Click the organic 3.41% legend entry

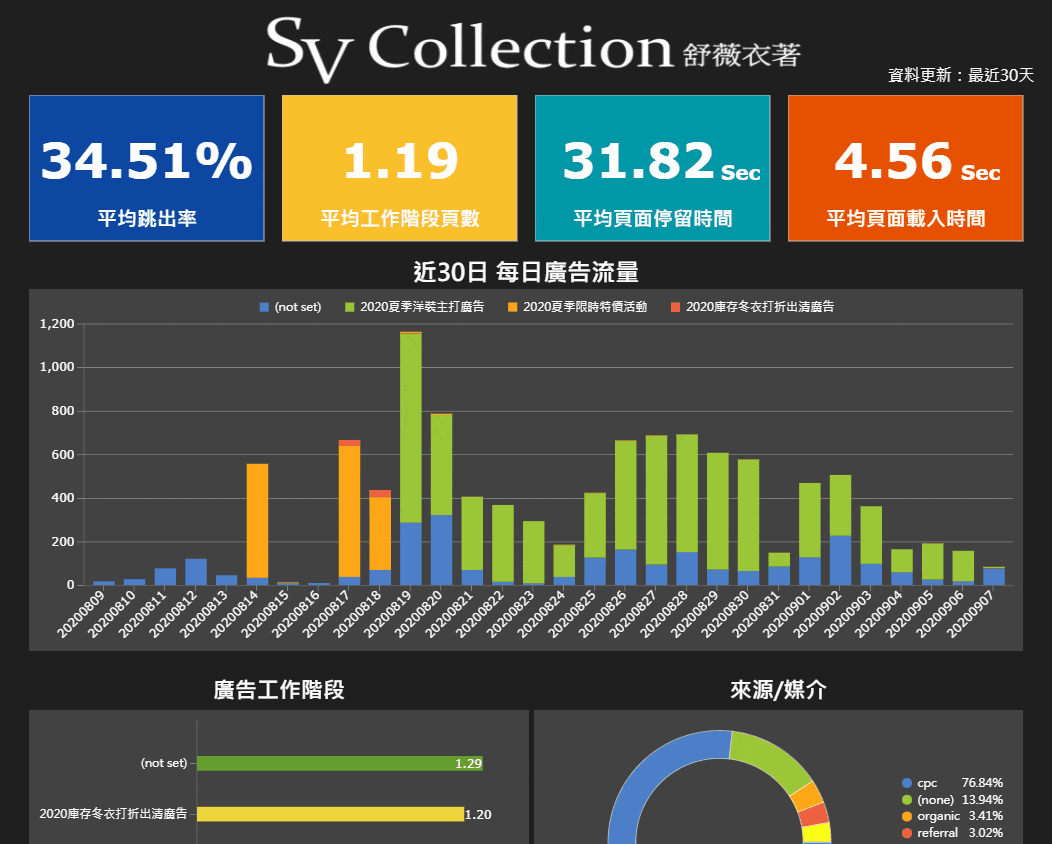[x=952, y=816]
